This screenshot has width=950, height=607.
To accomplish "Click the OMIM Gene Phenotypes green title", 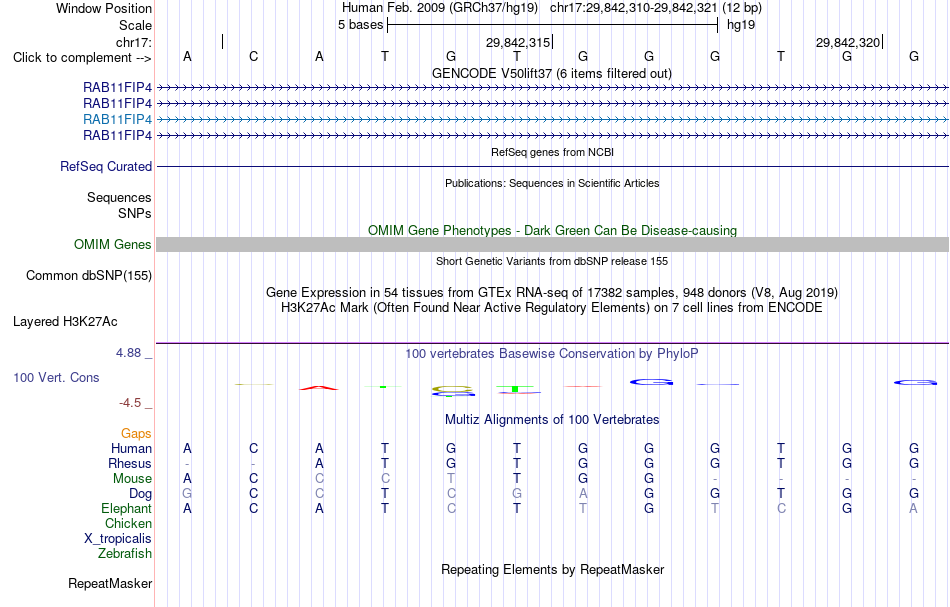I will tap(553, 230).
